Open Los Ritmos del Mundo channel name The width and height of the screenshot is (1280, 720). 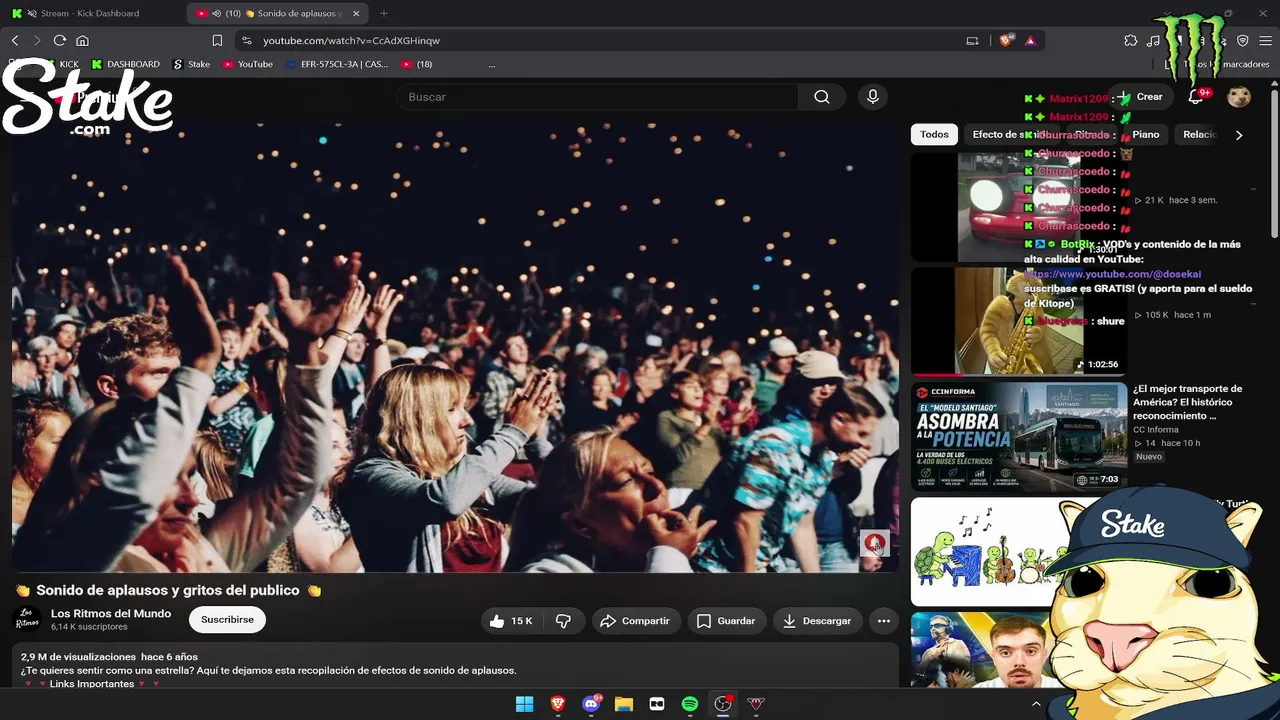pyautogui.click(x=111, y=613)
